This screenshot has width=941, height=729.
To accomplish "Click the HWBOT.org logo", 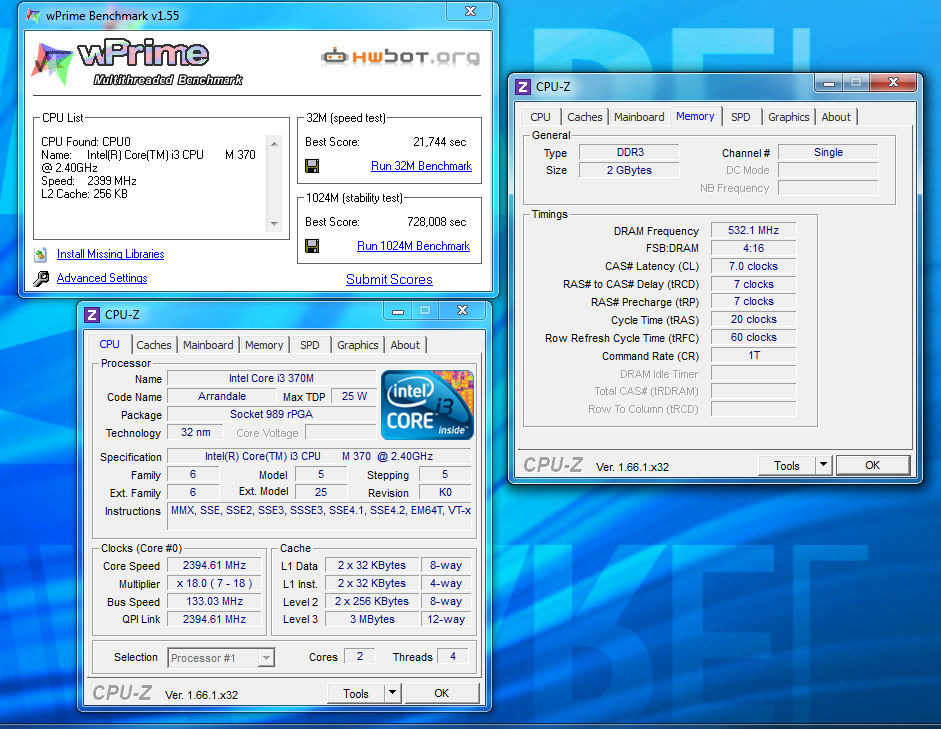I will (x=400, y=57).
